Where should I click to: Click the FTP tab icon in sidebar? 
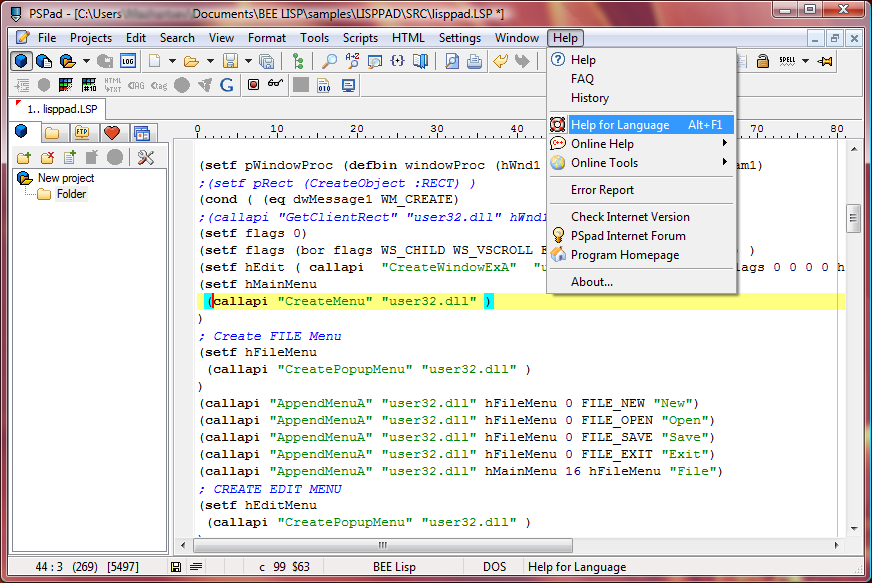81,133
